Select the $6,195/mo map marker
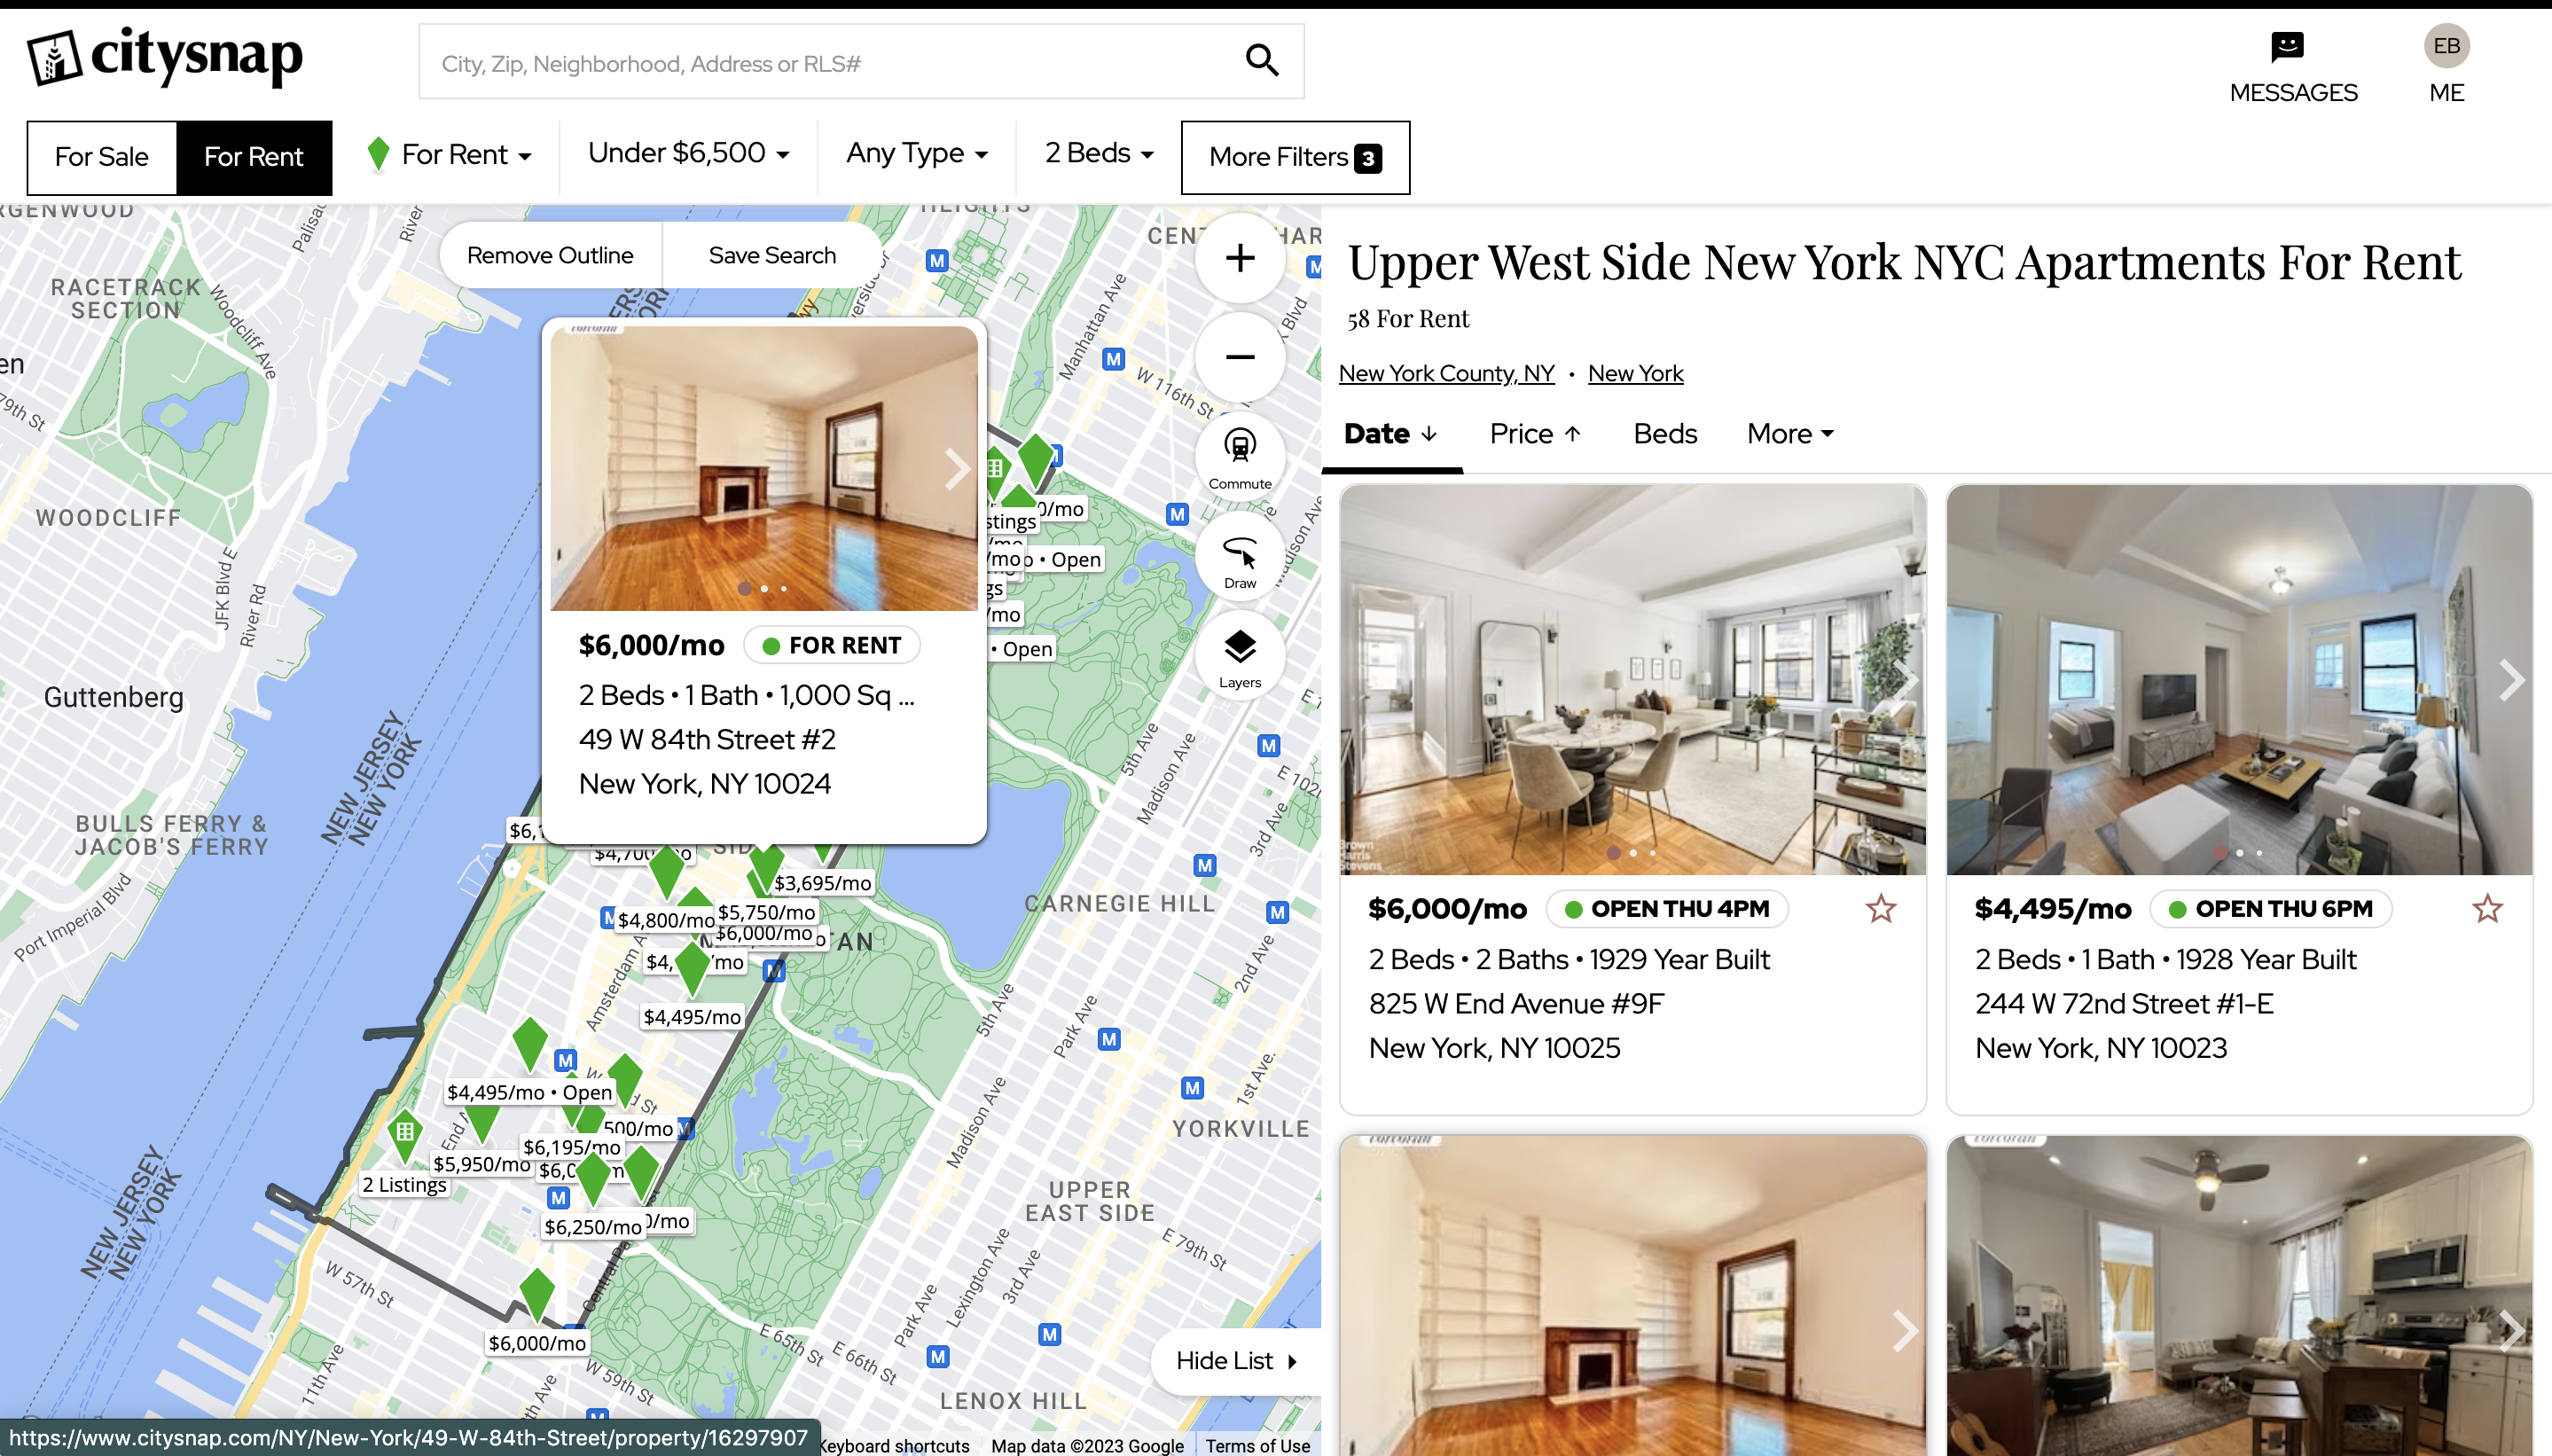The width and height of the screenshot is (2552, 1456). (572, 1147)
